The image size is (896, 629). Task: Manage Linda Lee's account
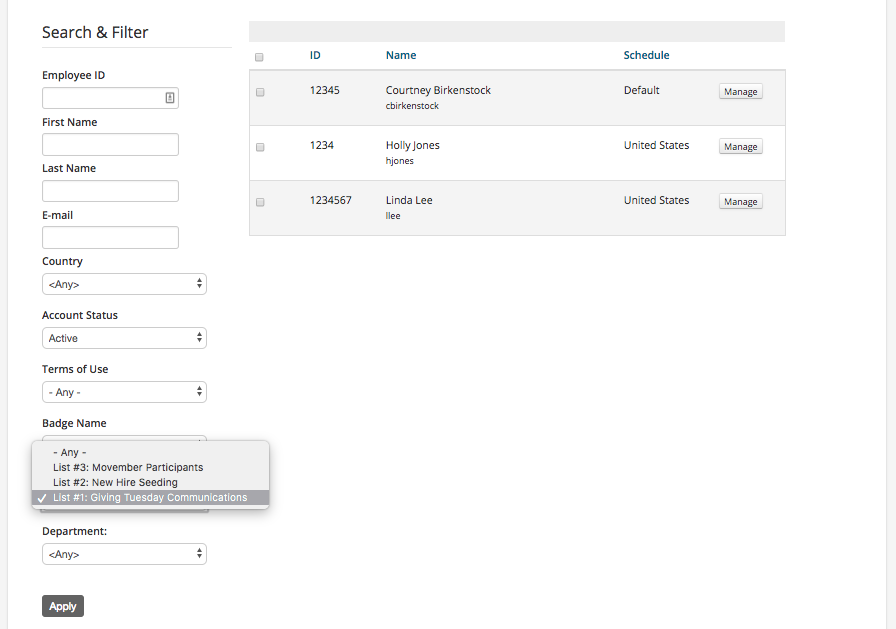(x=741, y=202)
